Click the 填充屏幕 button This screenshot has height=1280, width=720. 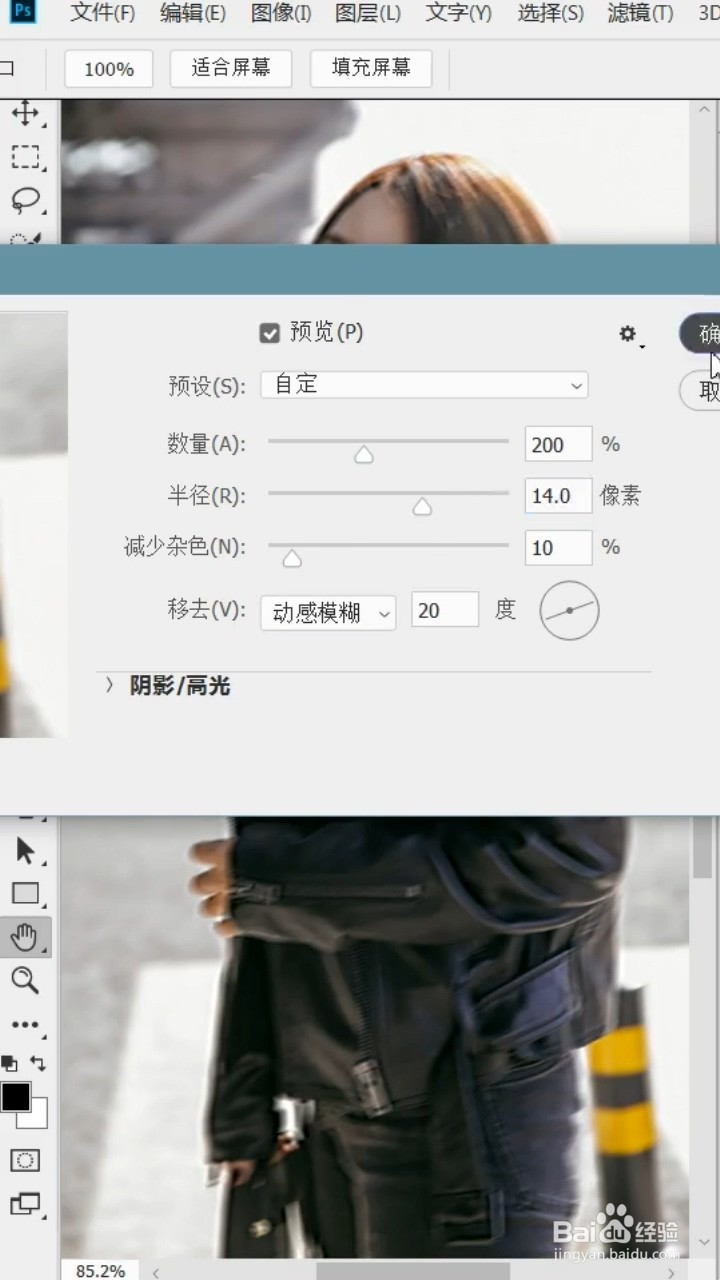click(x=371, y=68)
